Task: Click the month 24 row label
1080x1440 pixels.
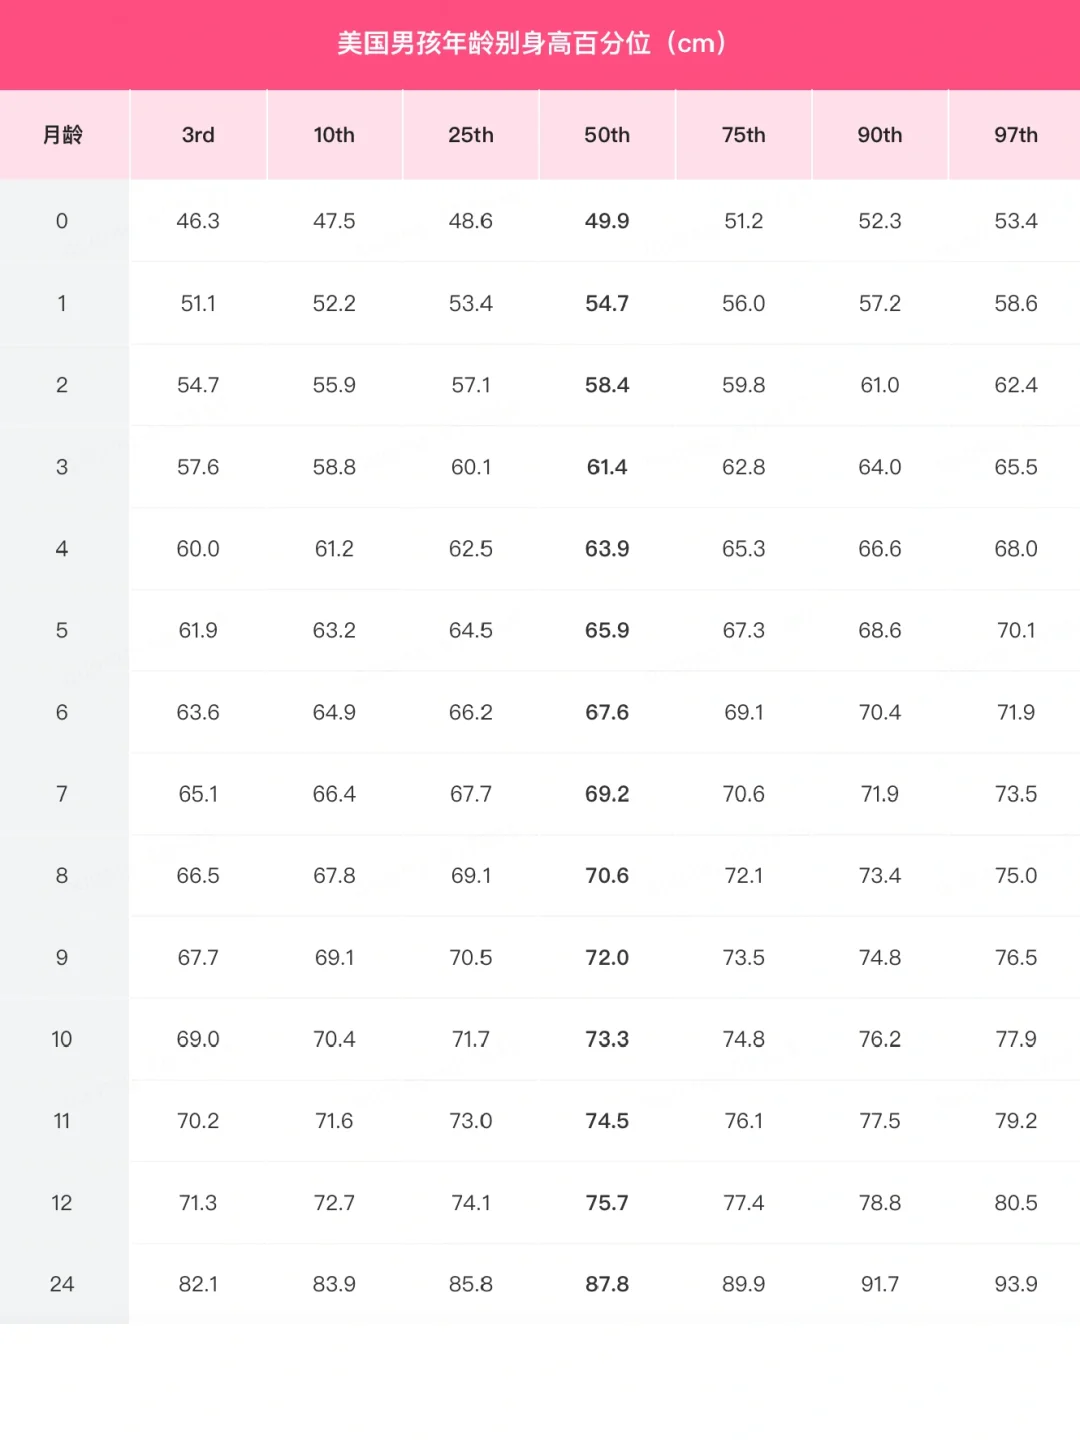Action: (x=62, y=1284)
